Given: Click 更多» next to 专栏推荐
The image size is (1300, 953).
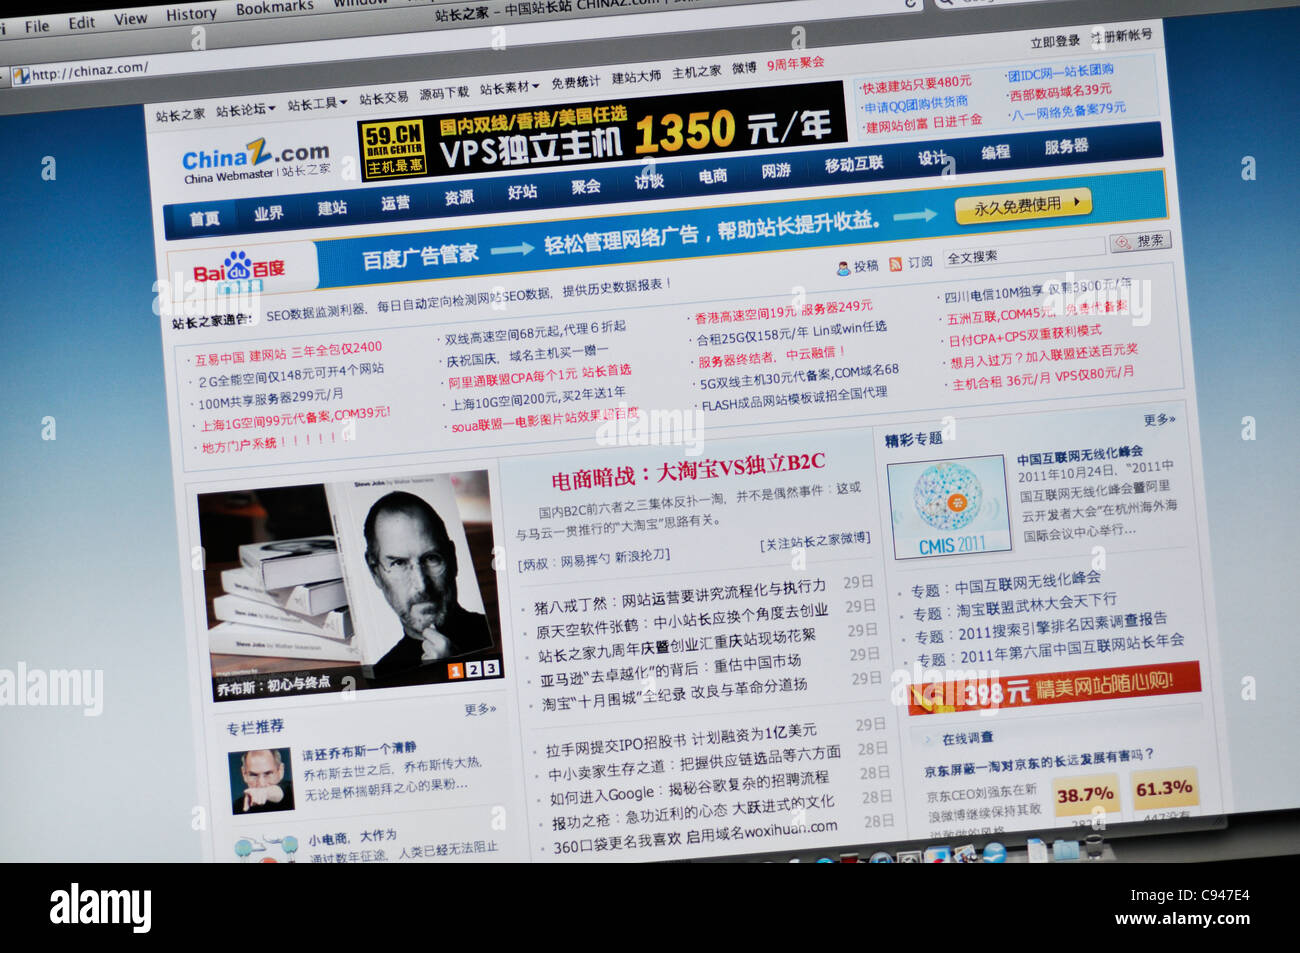Looking at the screenshot, I should pos(480,709).
